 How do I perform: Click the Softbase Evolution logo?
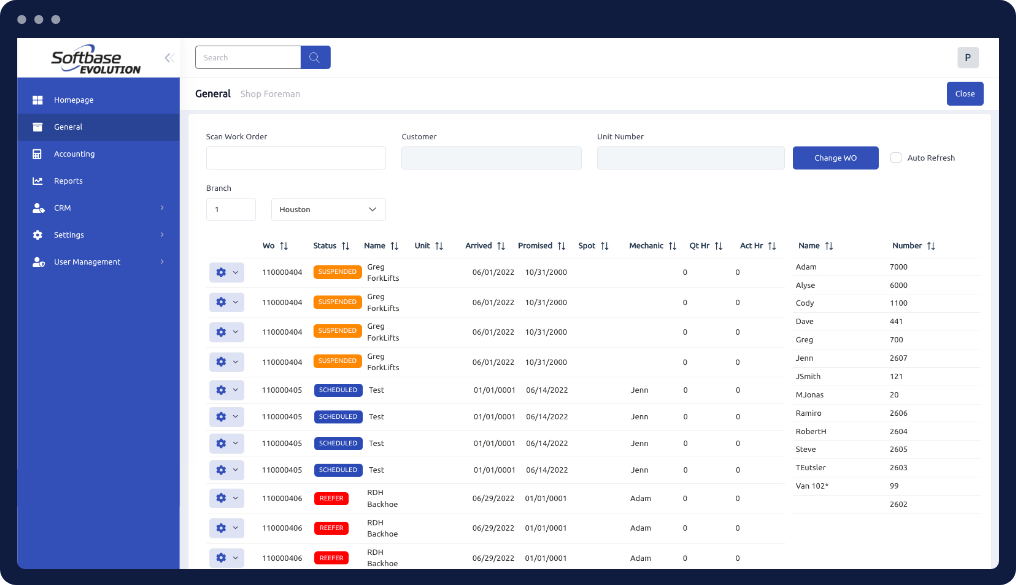95,59
